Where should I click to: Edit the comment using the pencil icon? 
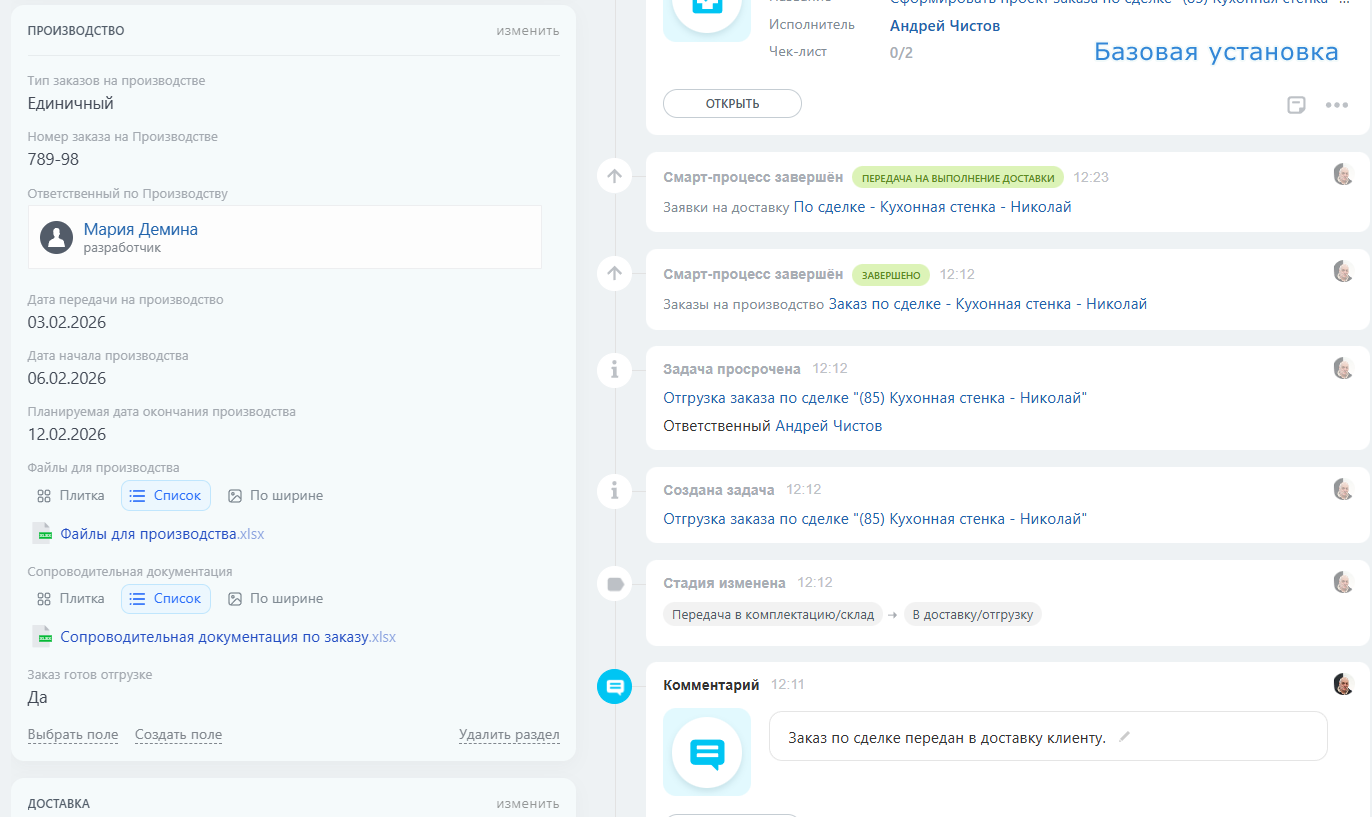pos(1124,737)
